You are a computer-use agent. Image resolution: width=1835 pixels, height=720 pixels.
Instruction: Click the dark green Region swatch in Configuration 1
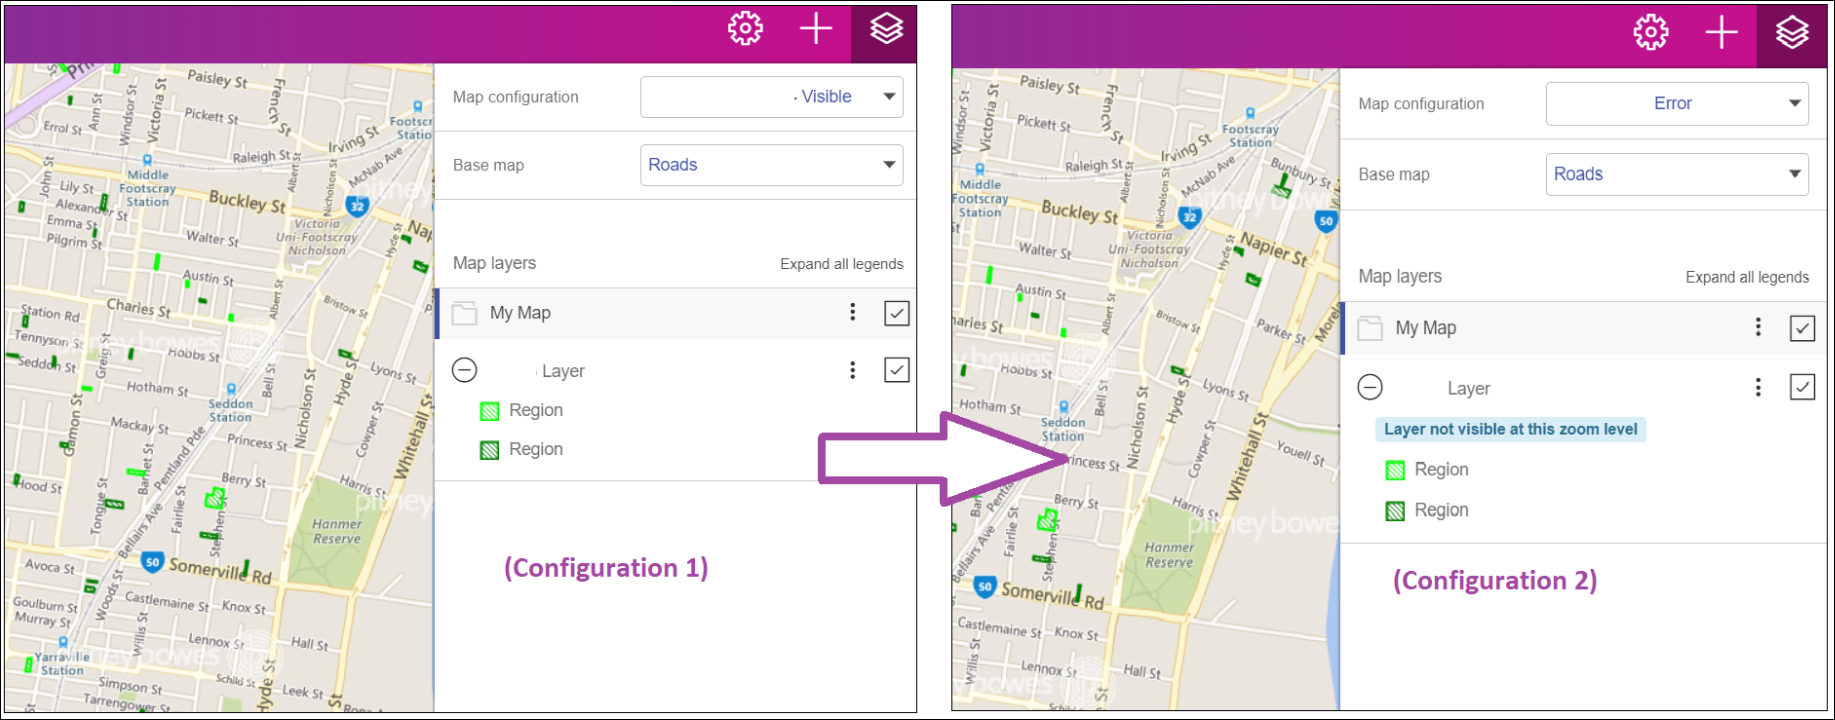pos(489,450)
